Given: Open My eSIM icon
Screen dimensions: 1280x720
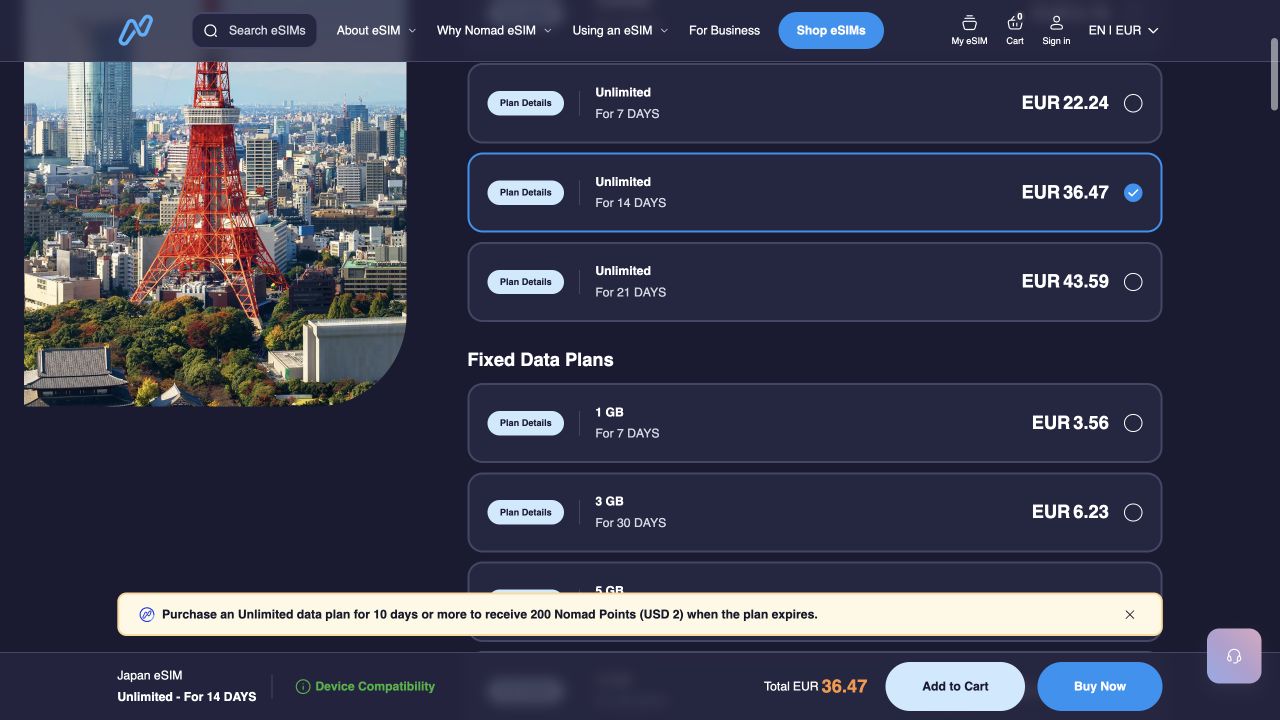Looking at the screenshot, I should point(969,23).
